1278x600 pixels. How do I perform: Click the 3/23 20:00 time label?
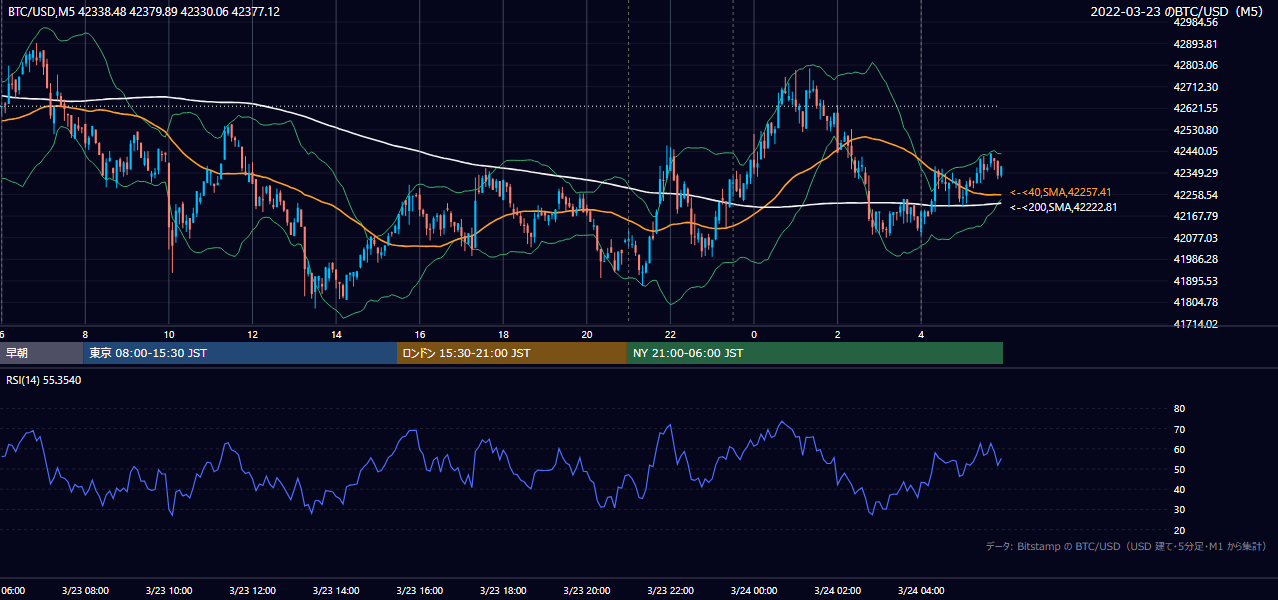point(586,591)
